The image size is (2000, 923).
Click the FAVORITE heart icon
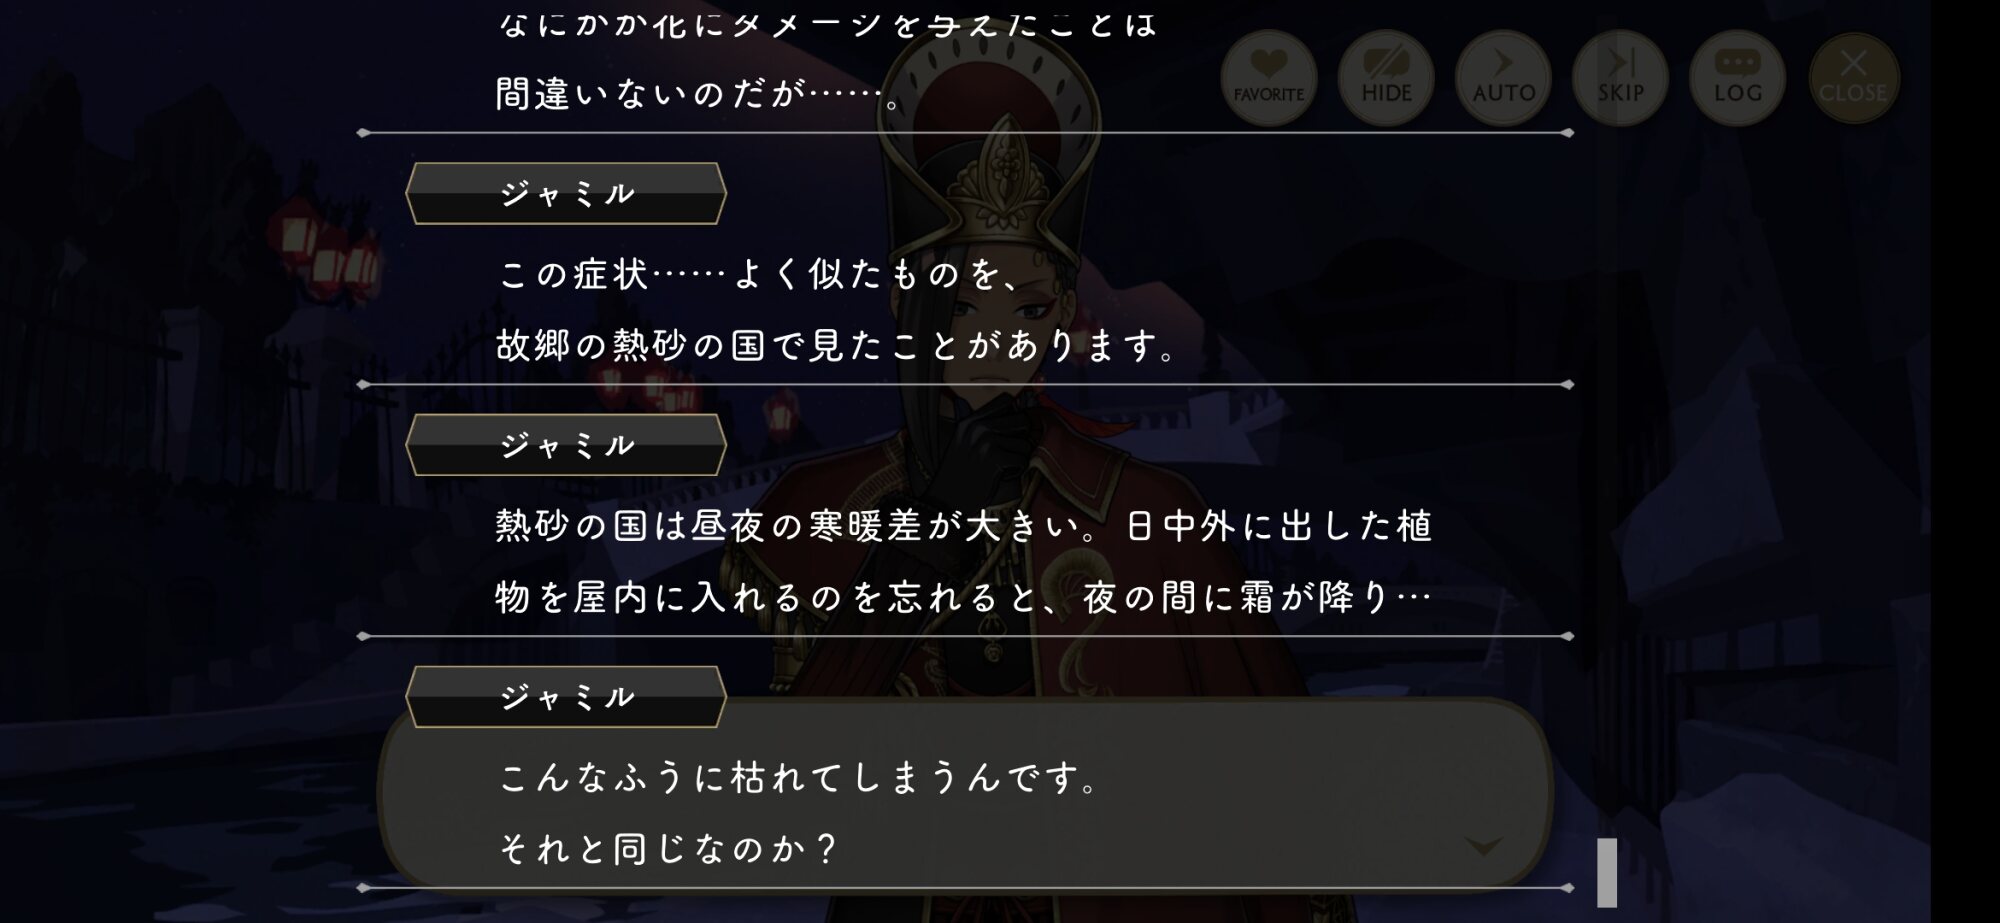[x=1268, y=78]
